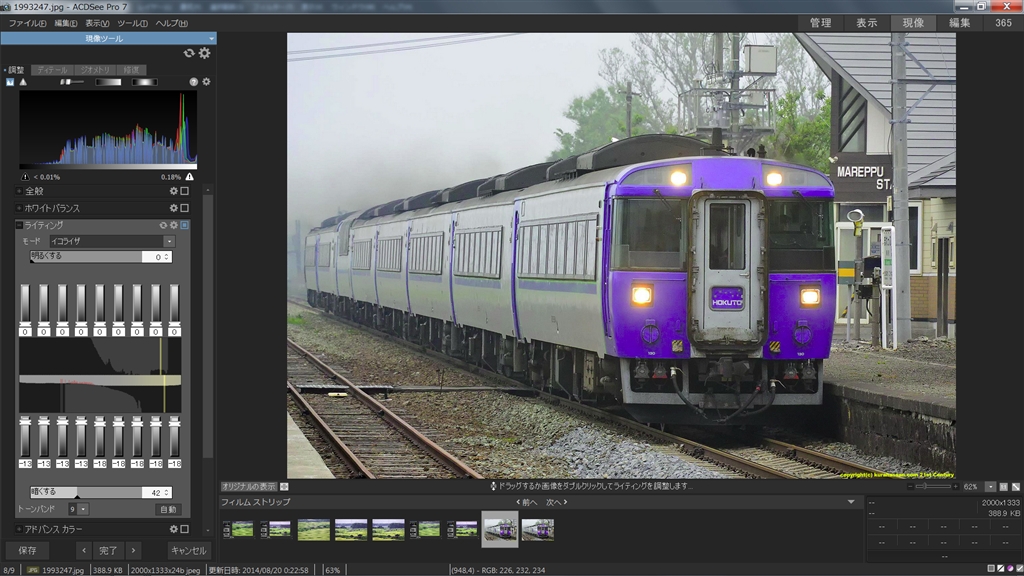Image resolution: width=1024 pixels, height=576 pixels.
Task: Toggle the histogram display icon
Action: click(x=10, y=82)
